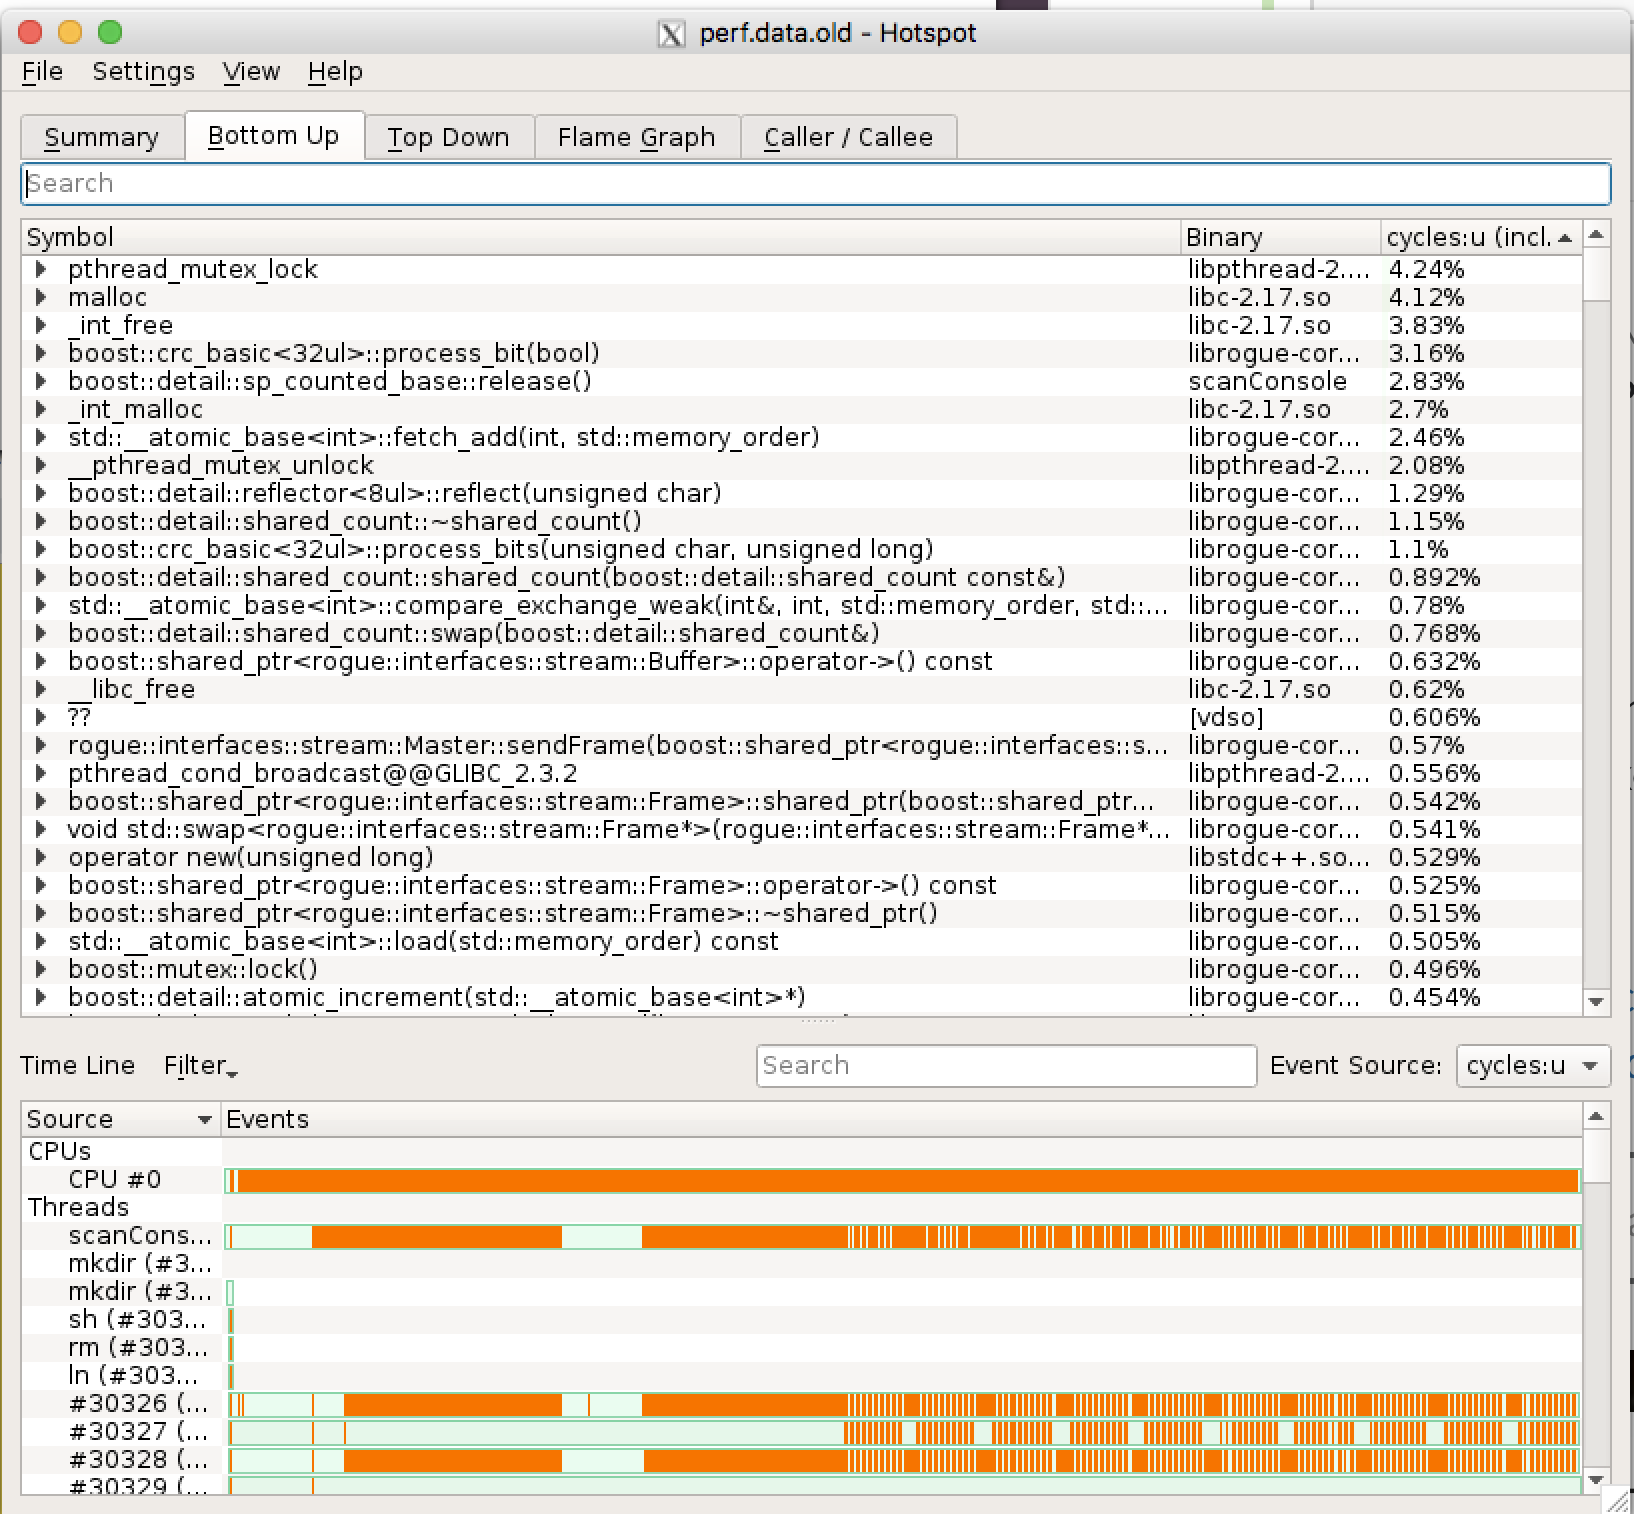Open the Event Source cycles:u dropdown
The image size is (1634, 1514).
[x=1532, y=1066]
